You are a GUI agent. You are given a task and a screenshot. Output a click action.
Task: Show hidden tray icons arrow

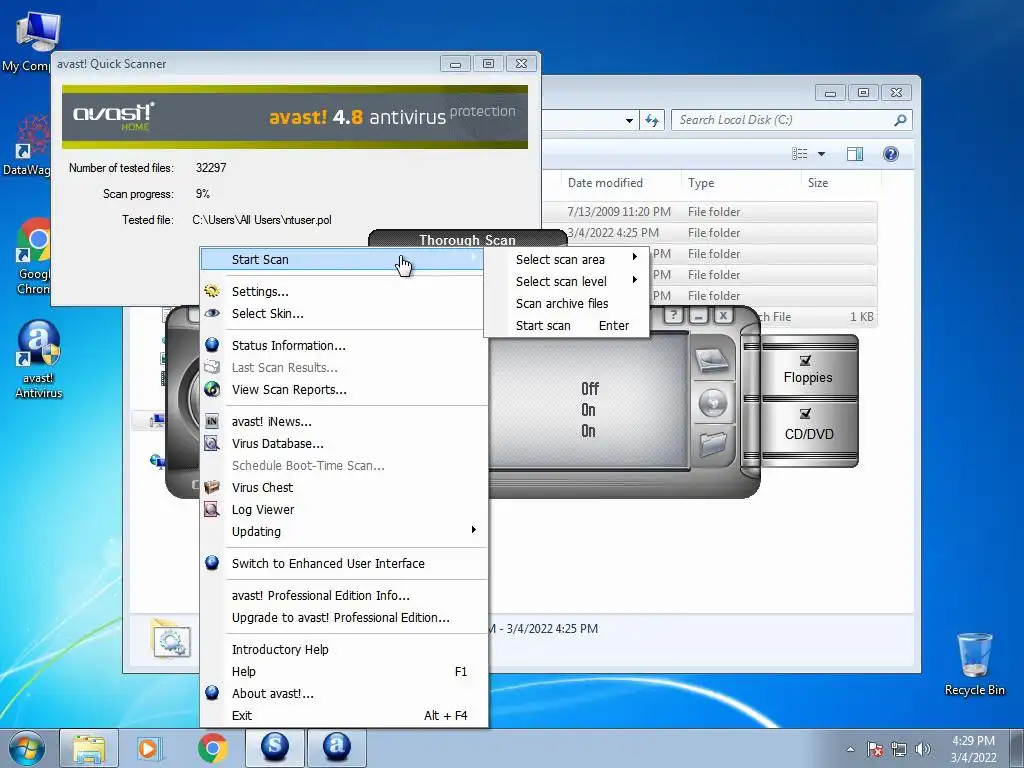850,749
